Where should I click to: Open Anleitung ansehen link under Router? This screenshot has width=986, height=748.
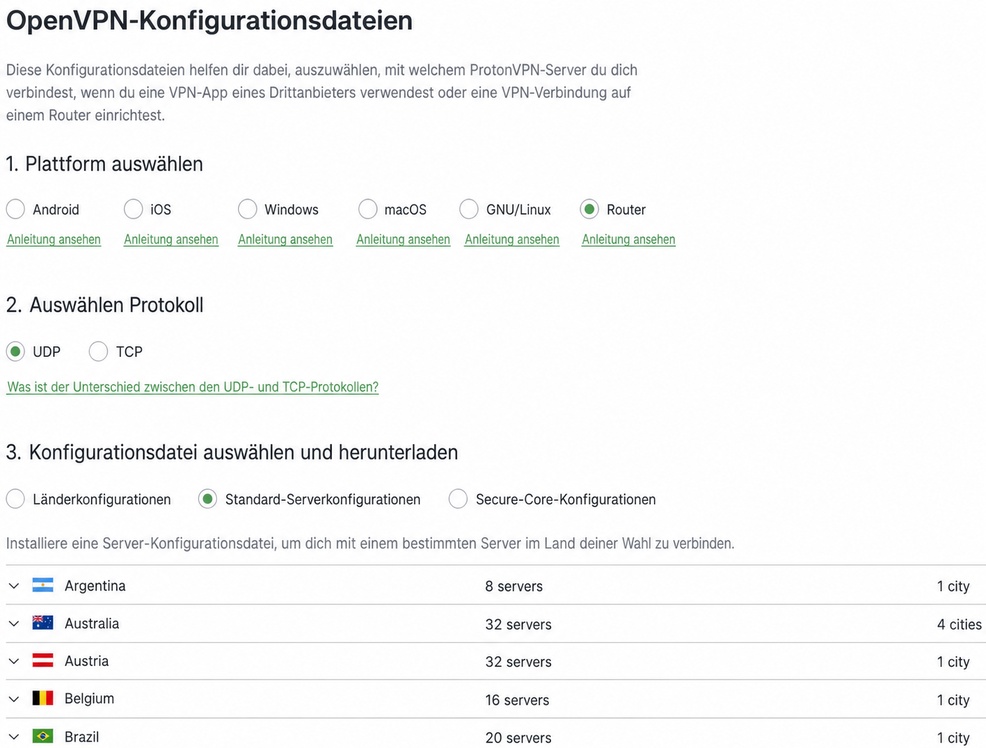(628, 239)
